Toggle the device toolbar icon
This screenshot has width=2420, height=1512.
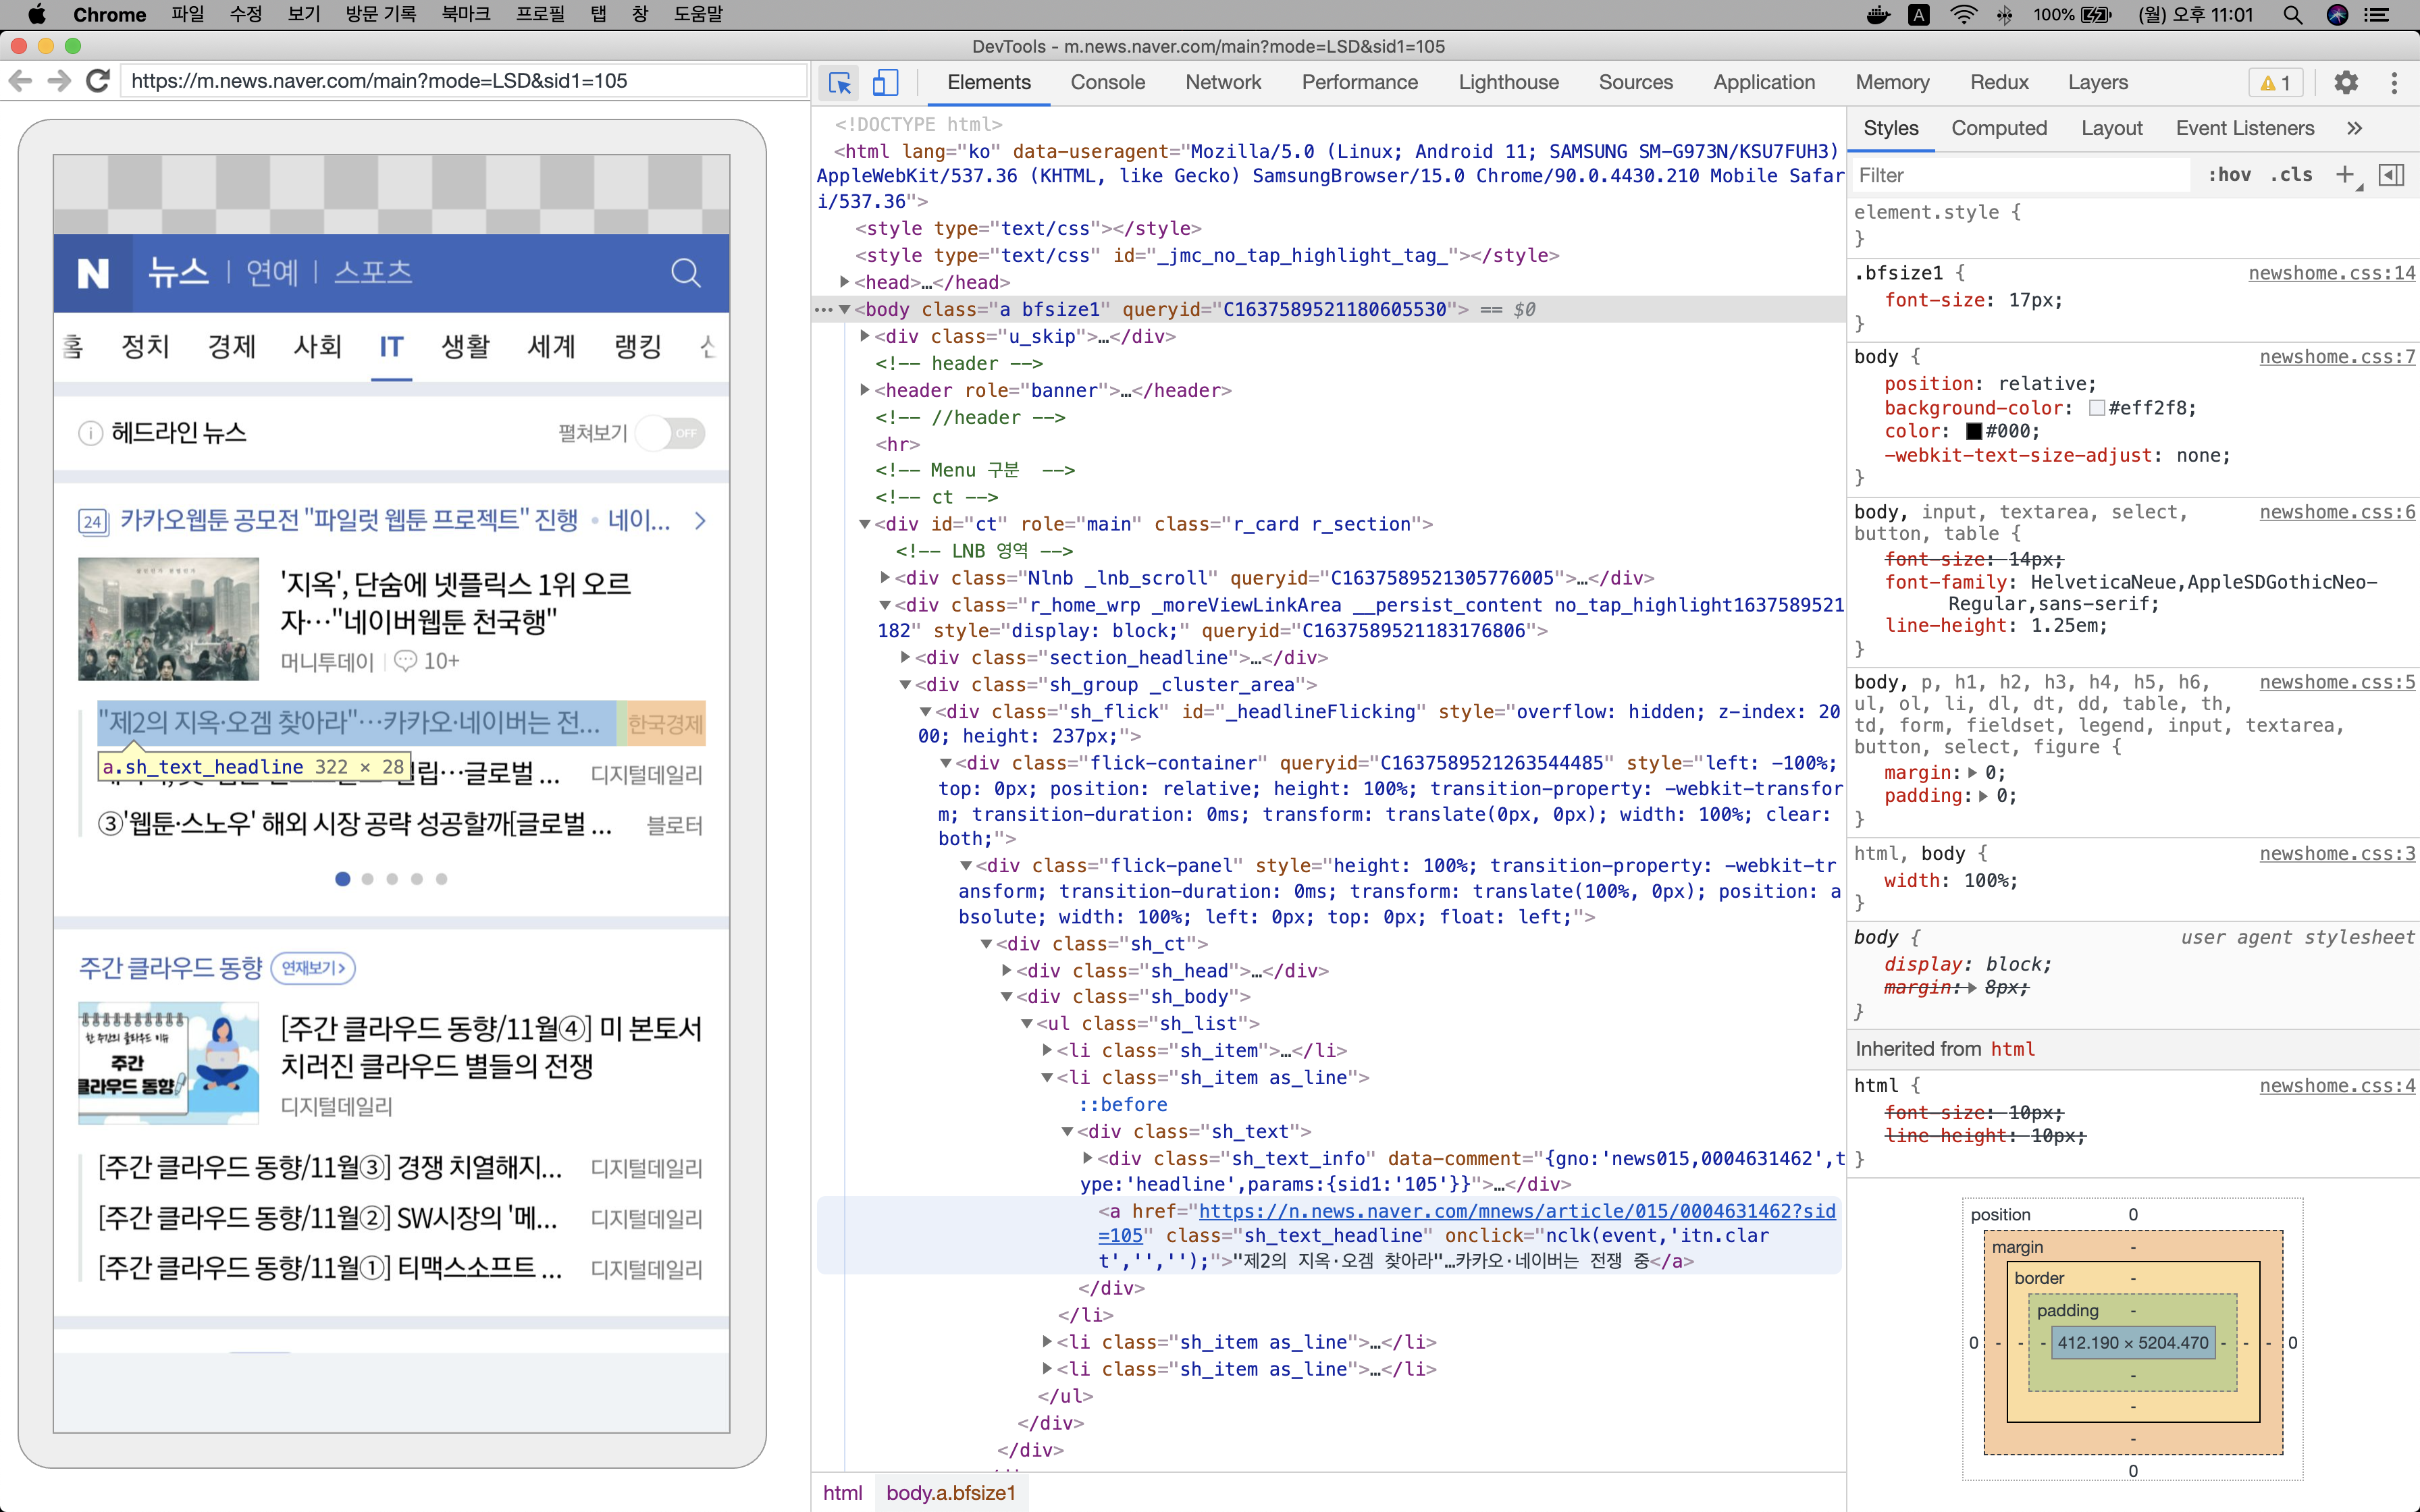click(885, 82)
